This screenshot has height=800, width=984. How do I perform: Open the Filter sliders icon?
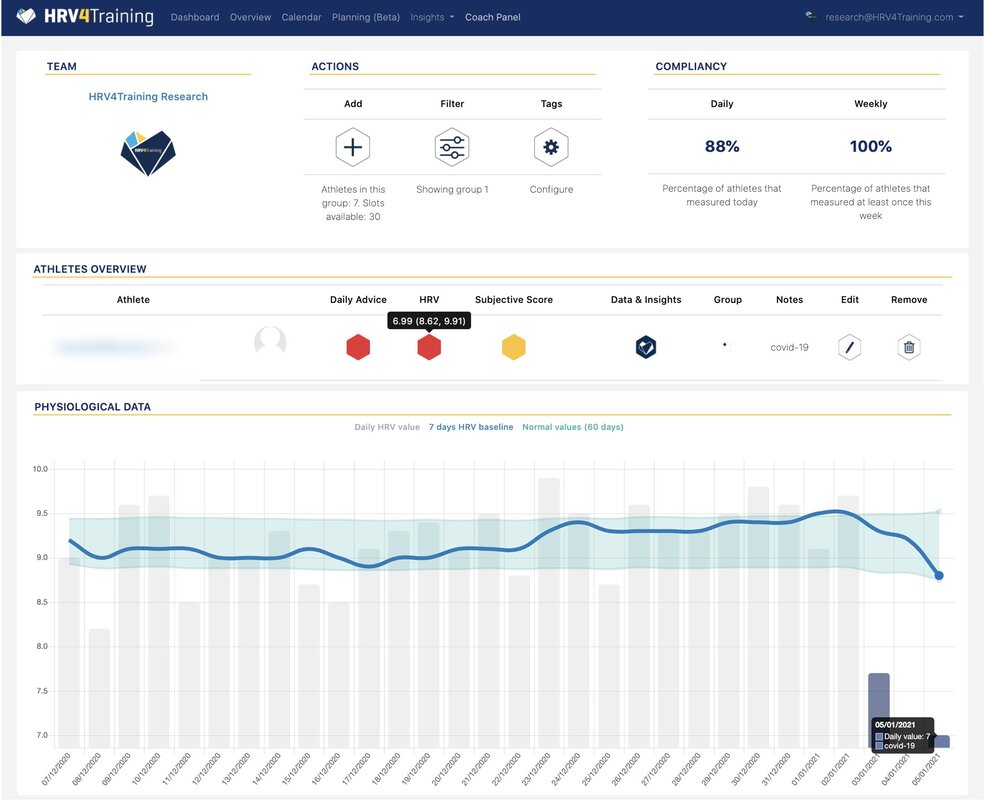tap(452, 147)
